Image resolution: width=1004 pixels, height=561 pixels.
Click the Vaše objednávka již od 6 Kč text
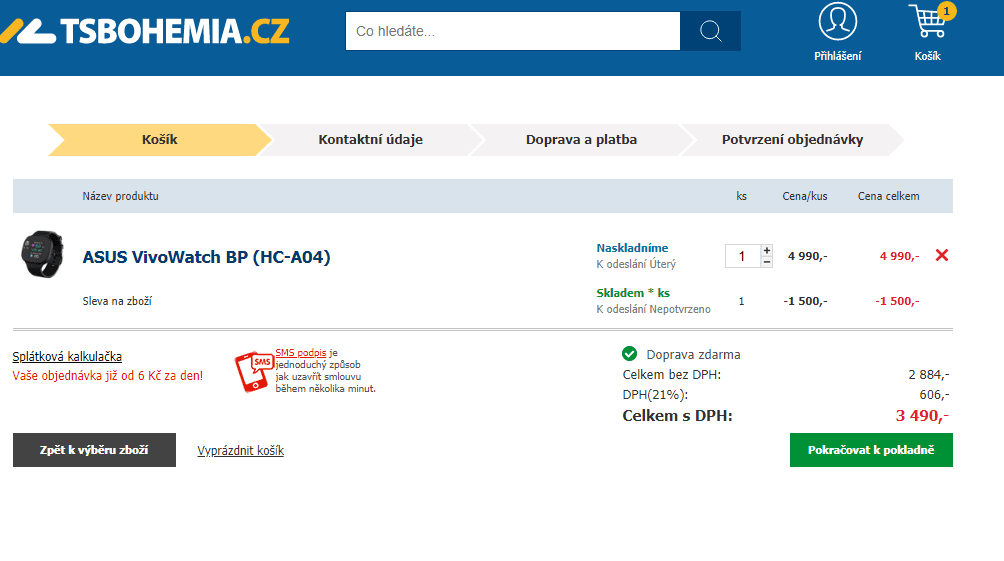tap(108, 376)
